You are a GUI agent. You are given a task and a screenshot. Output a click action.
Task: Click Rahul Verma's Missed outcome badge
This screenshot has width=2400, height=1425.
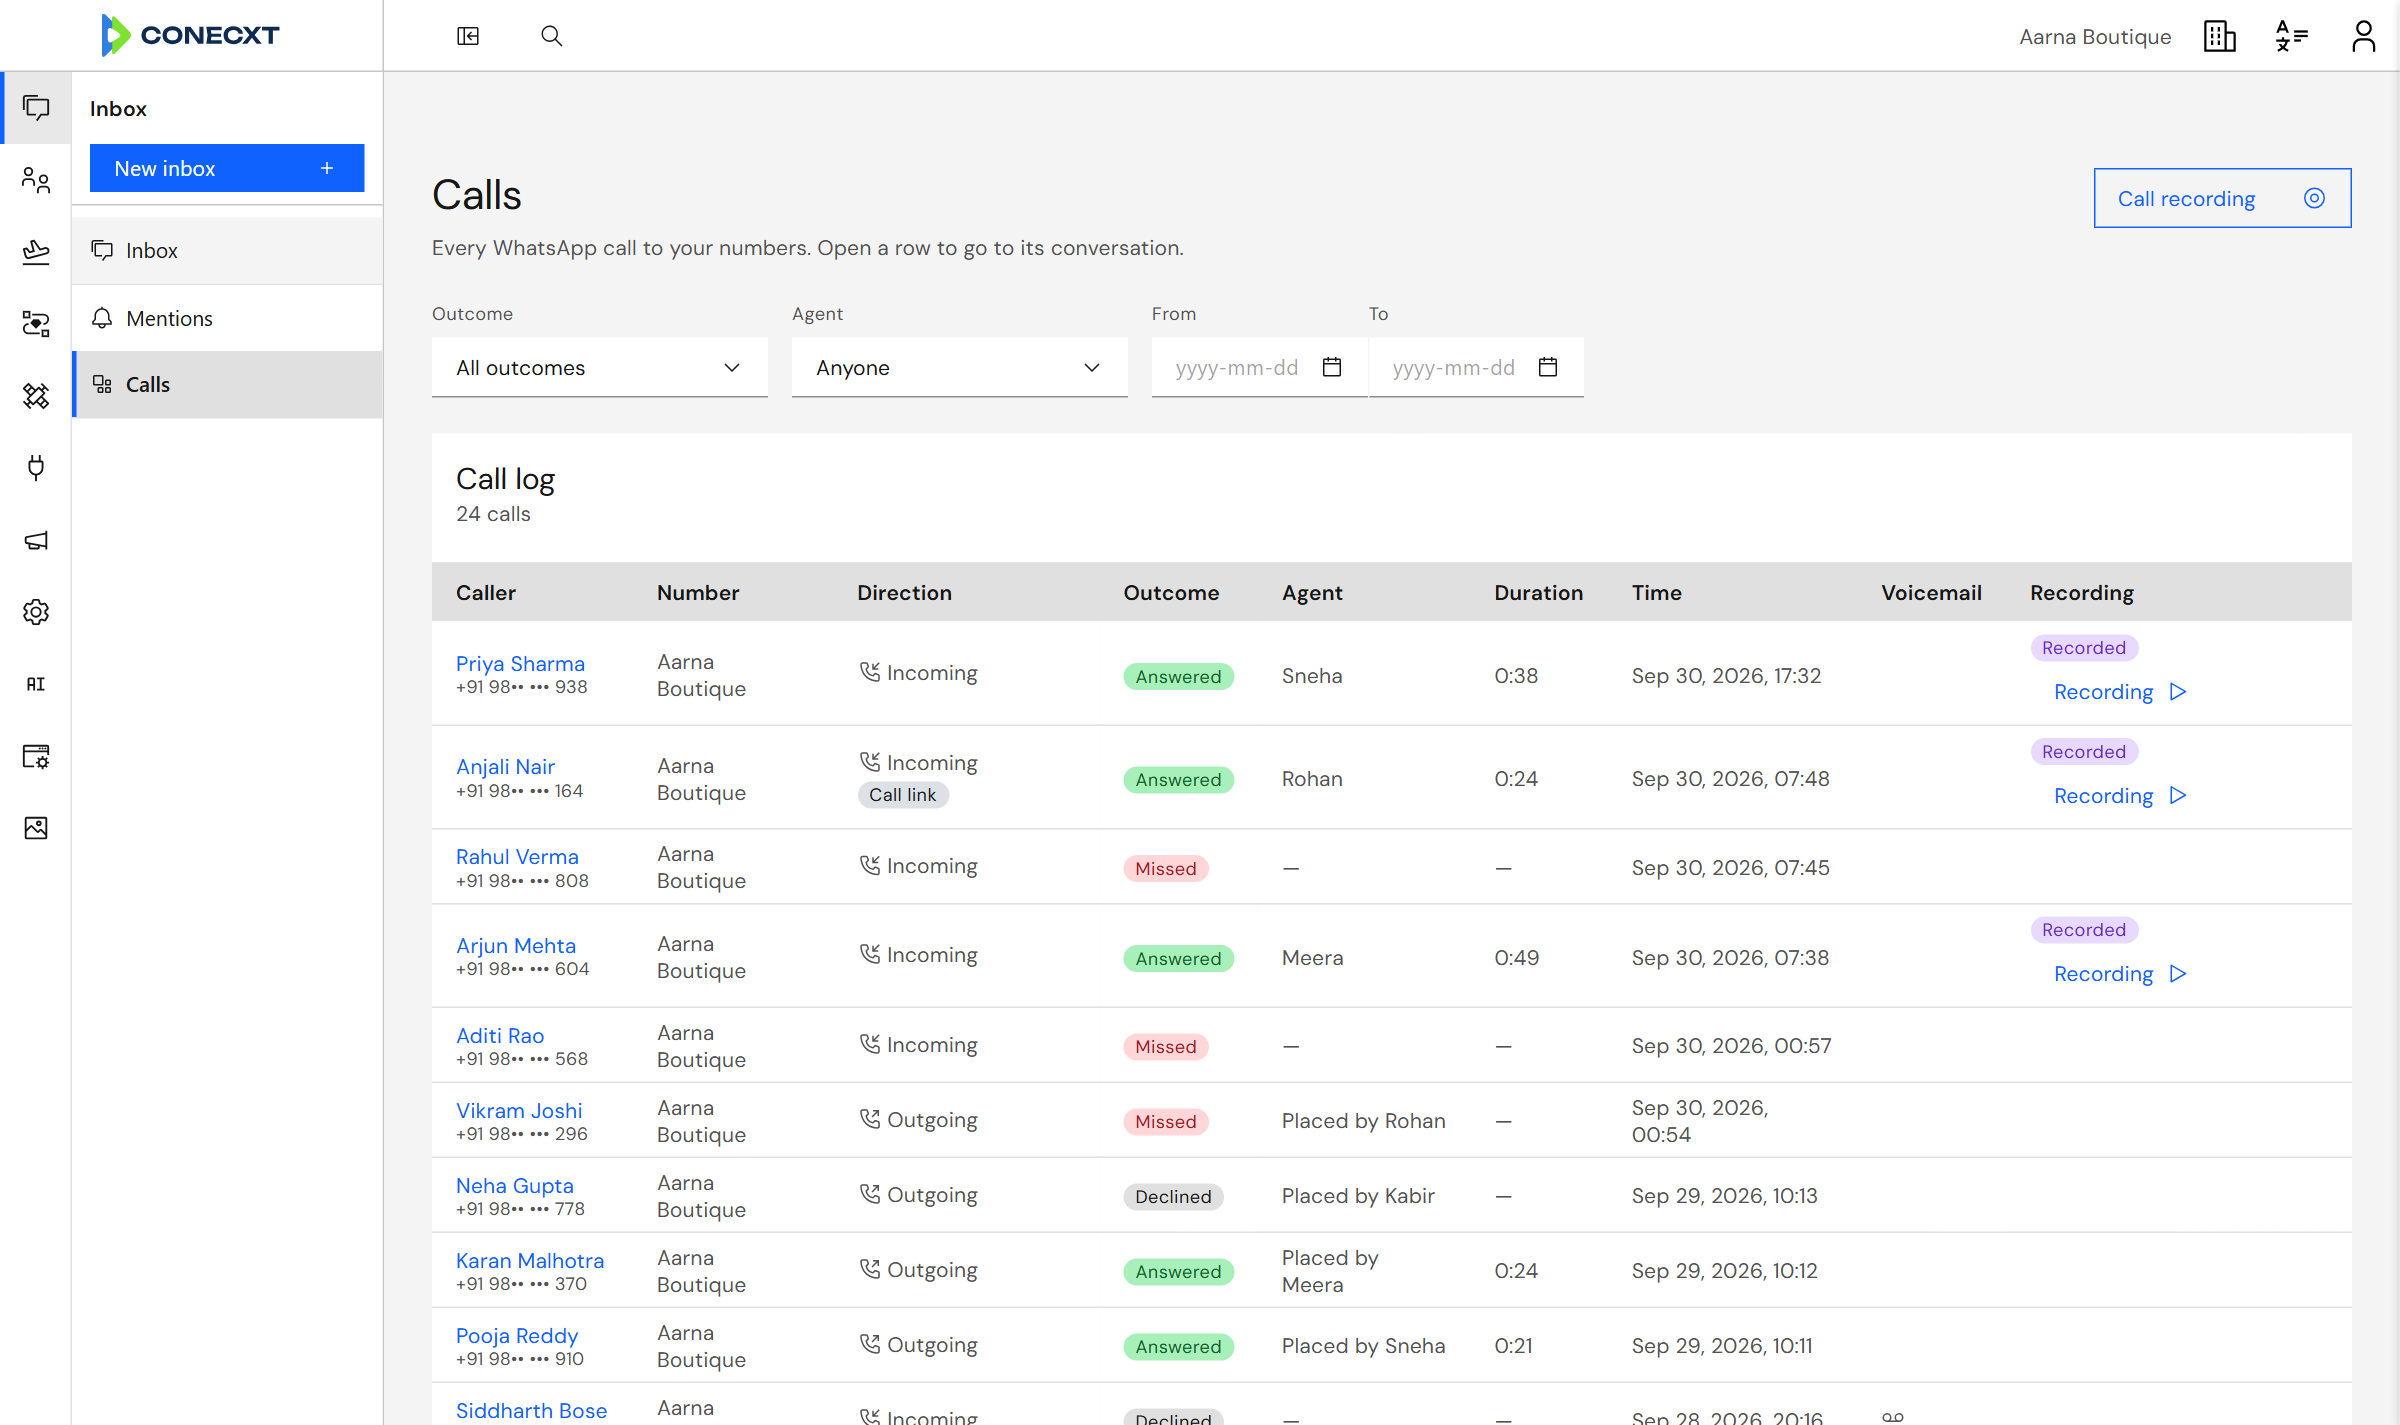pos(1166,869)
